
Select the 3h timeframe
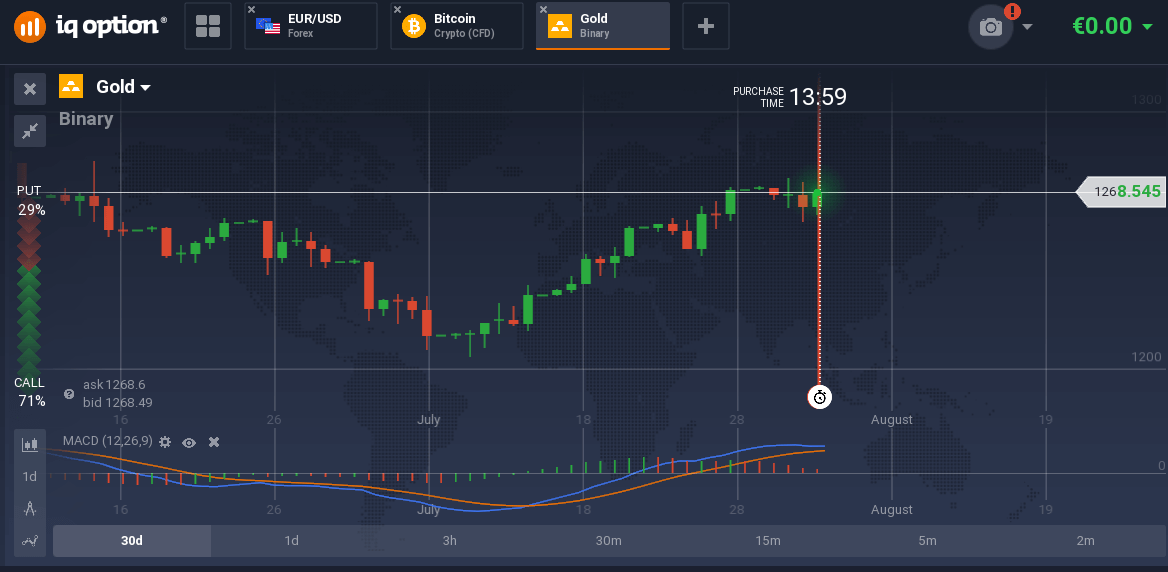450,541
